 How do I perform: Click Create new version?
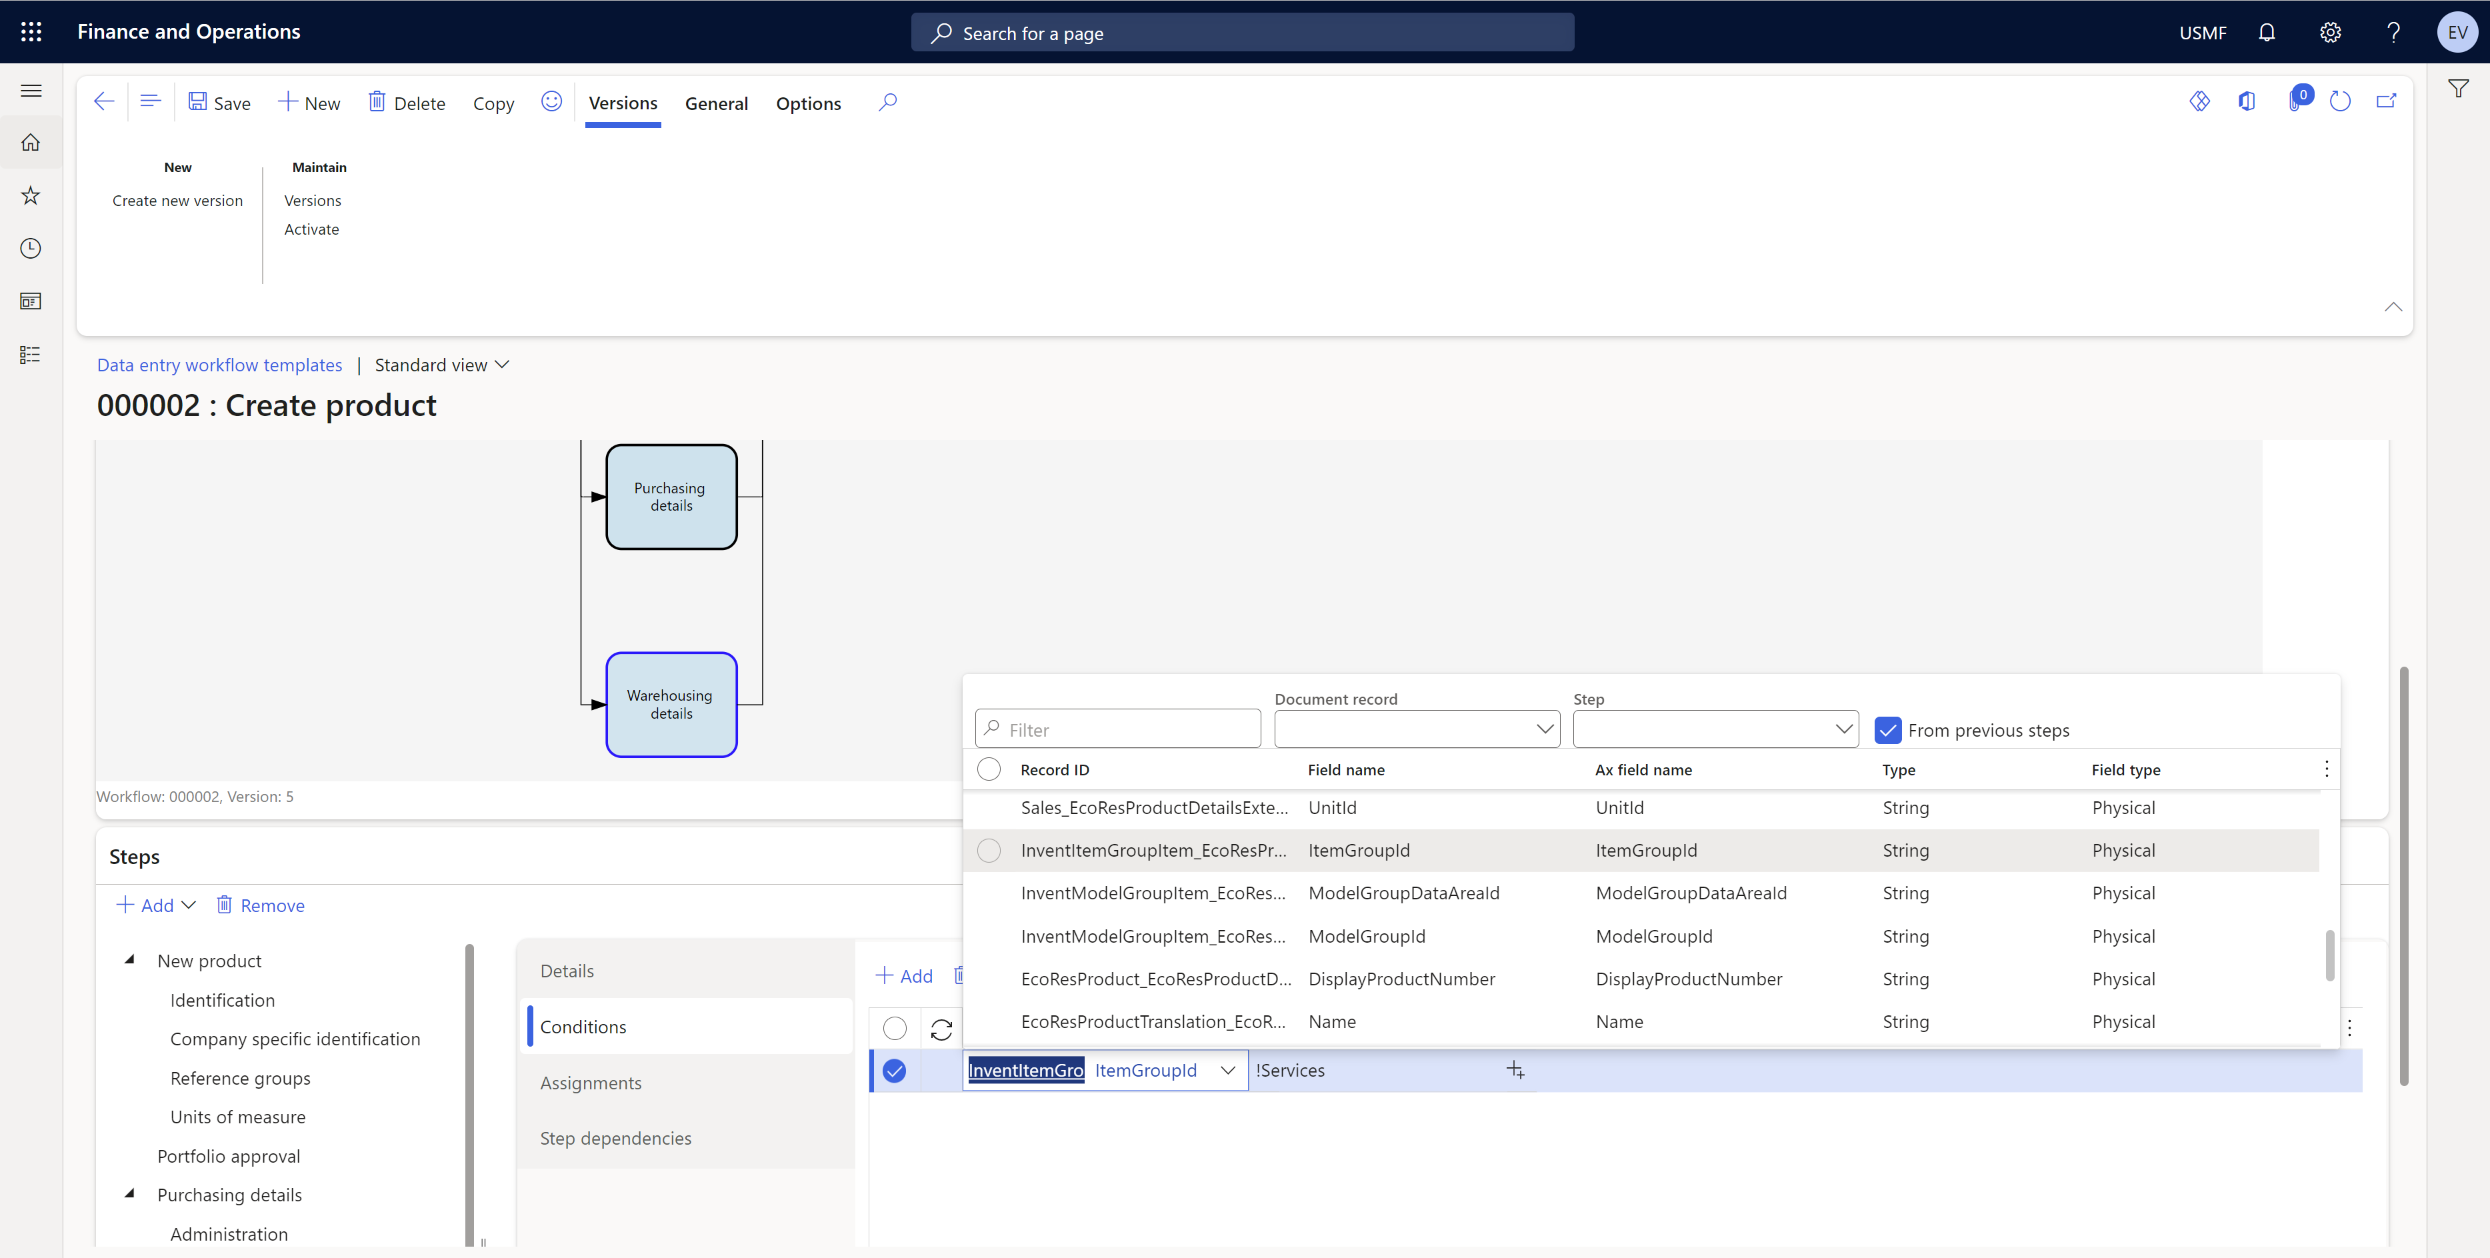point(177,200)
